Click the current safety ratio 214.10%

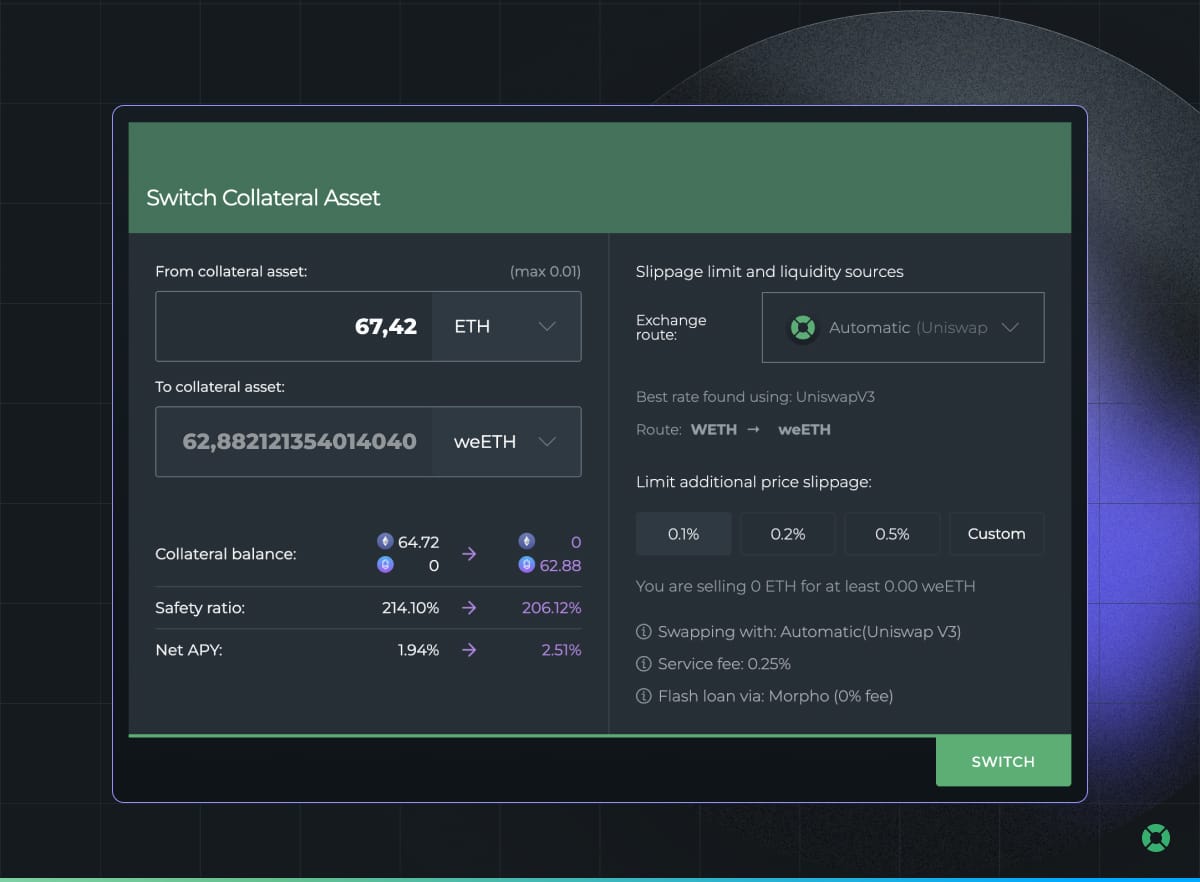click(410, 608)
